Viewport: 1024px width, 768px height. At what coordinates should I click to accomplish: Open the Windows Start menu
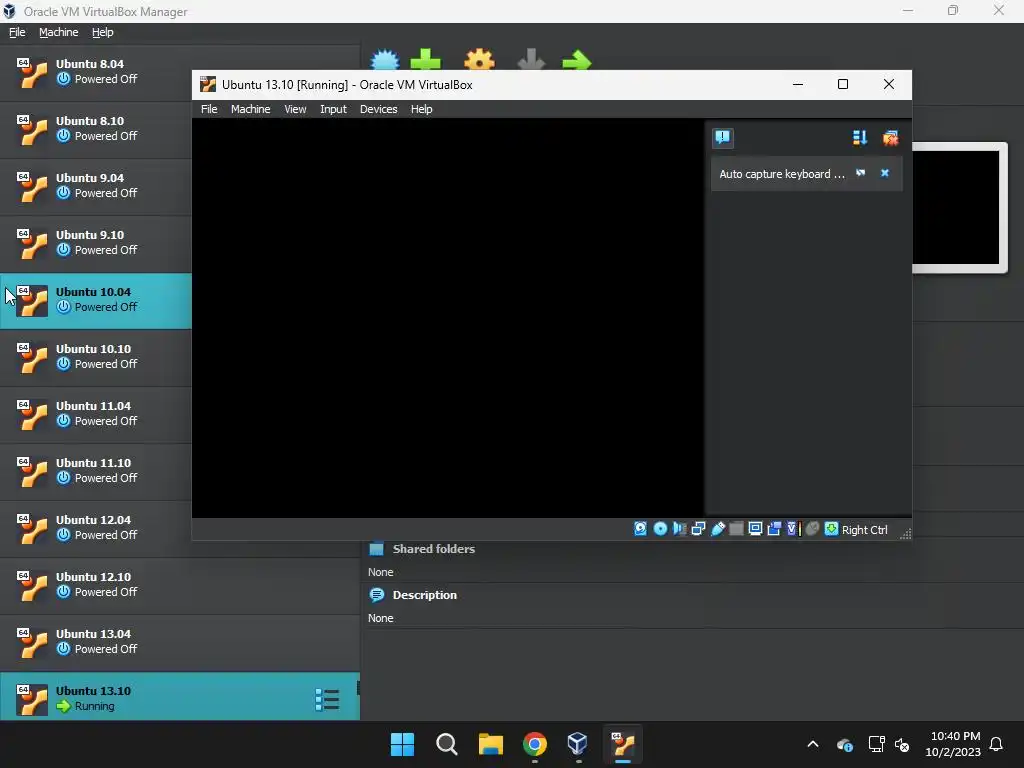tap(402, 744)
